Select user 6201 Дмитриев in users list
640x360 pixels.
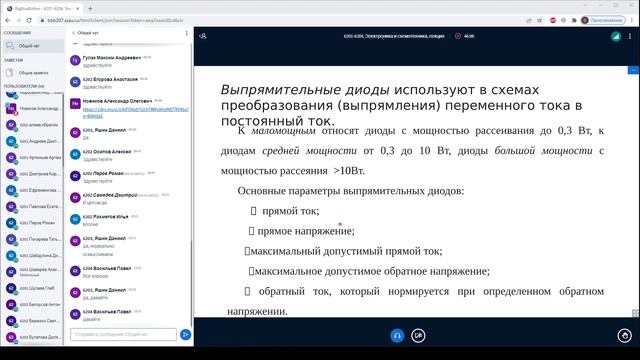[x=33, y=174]
